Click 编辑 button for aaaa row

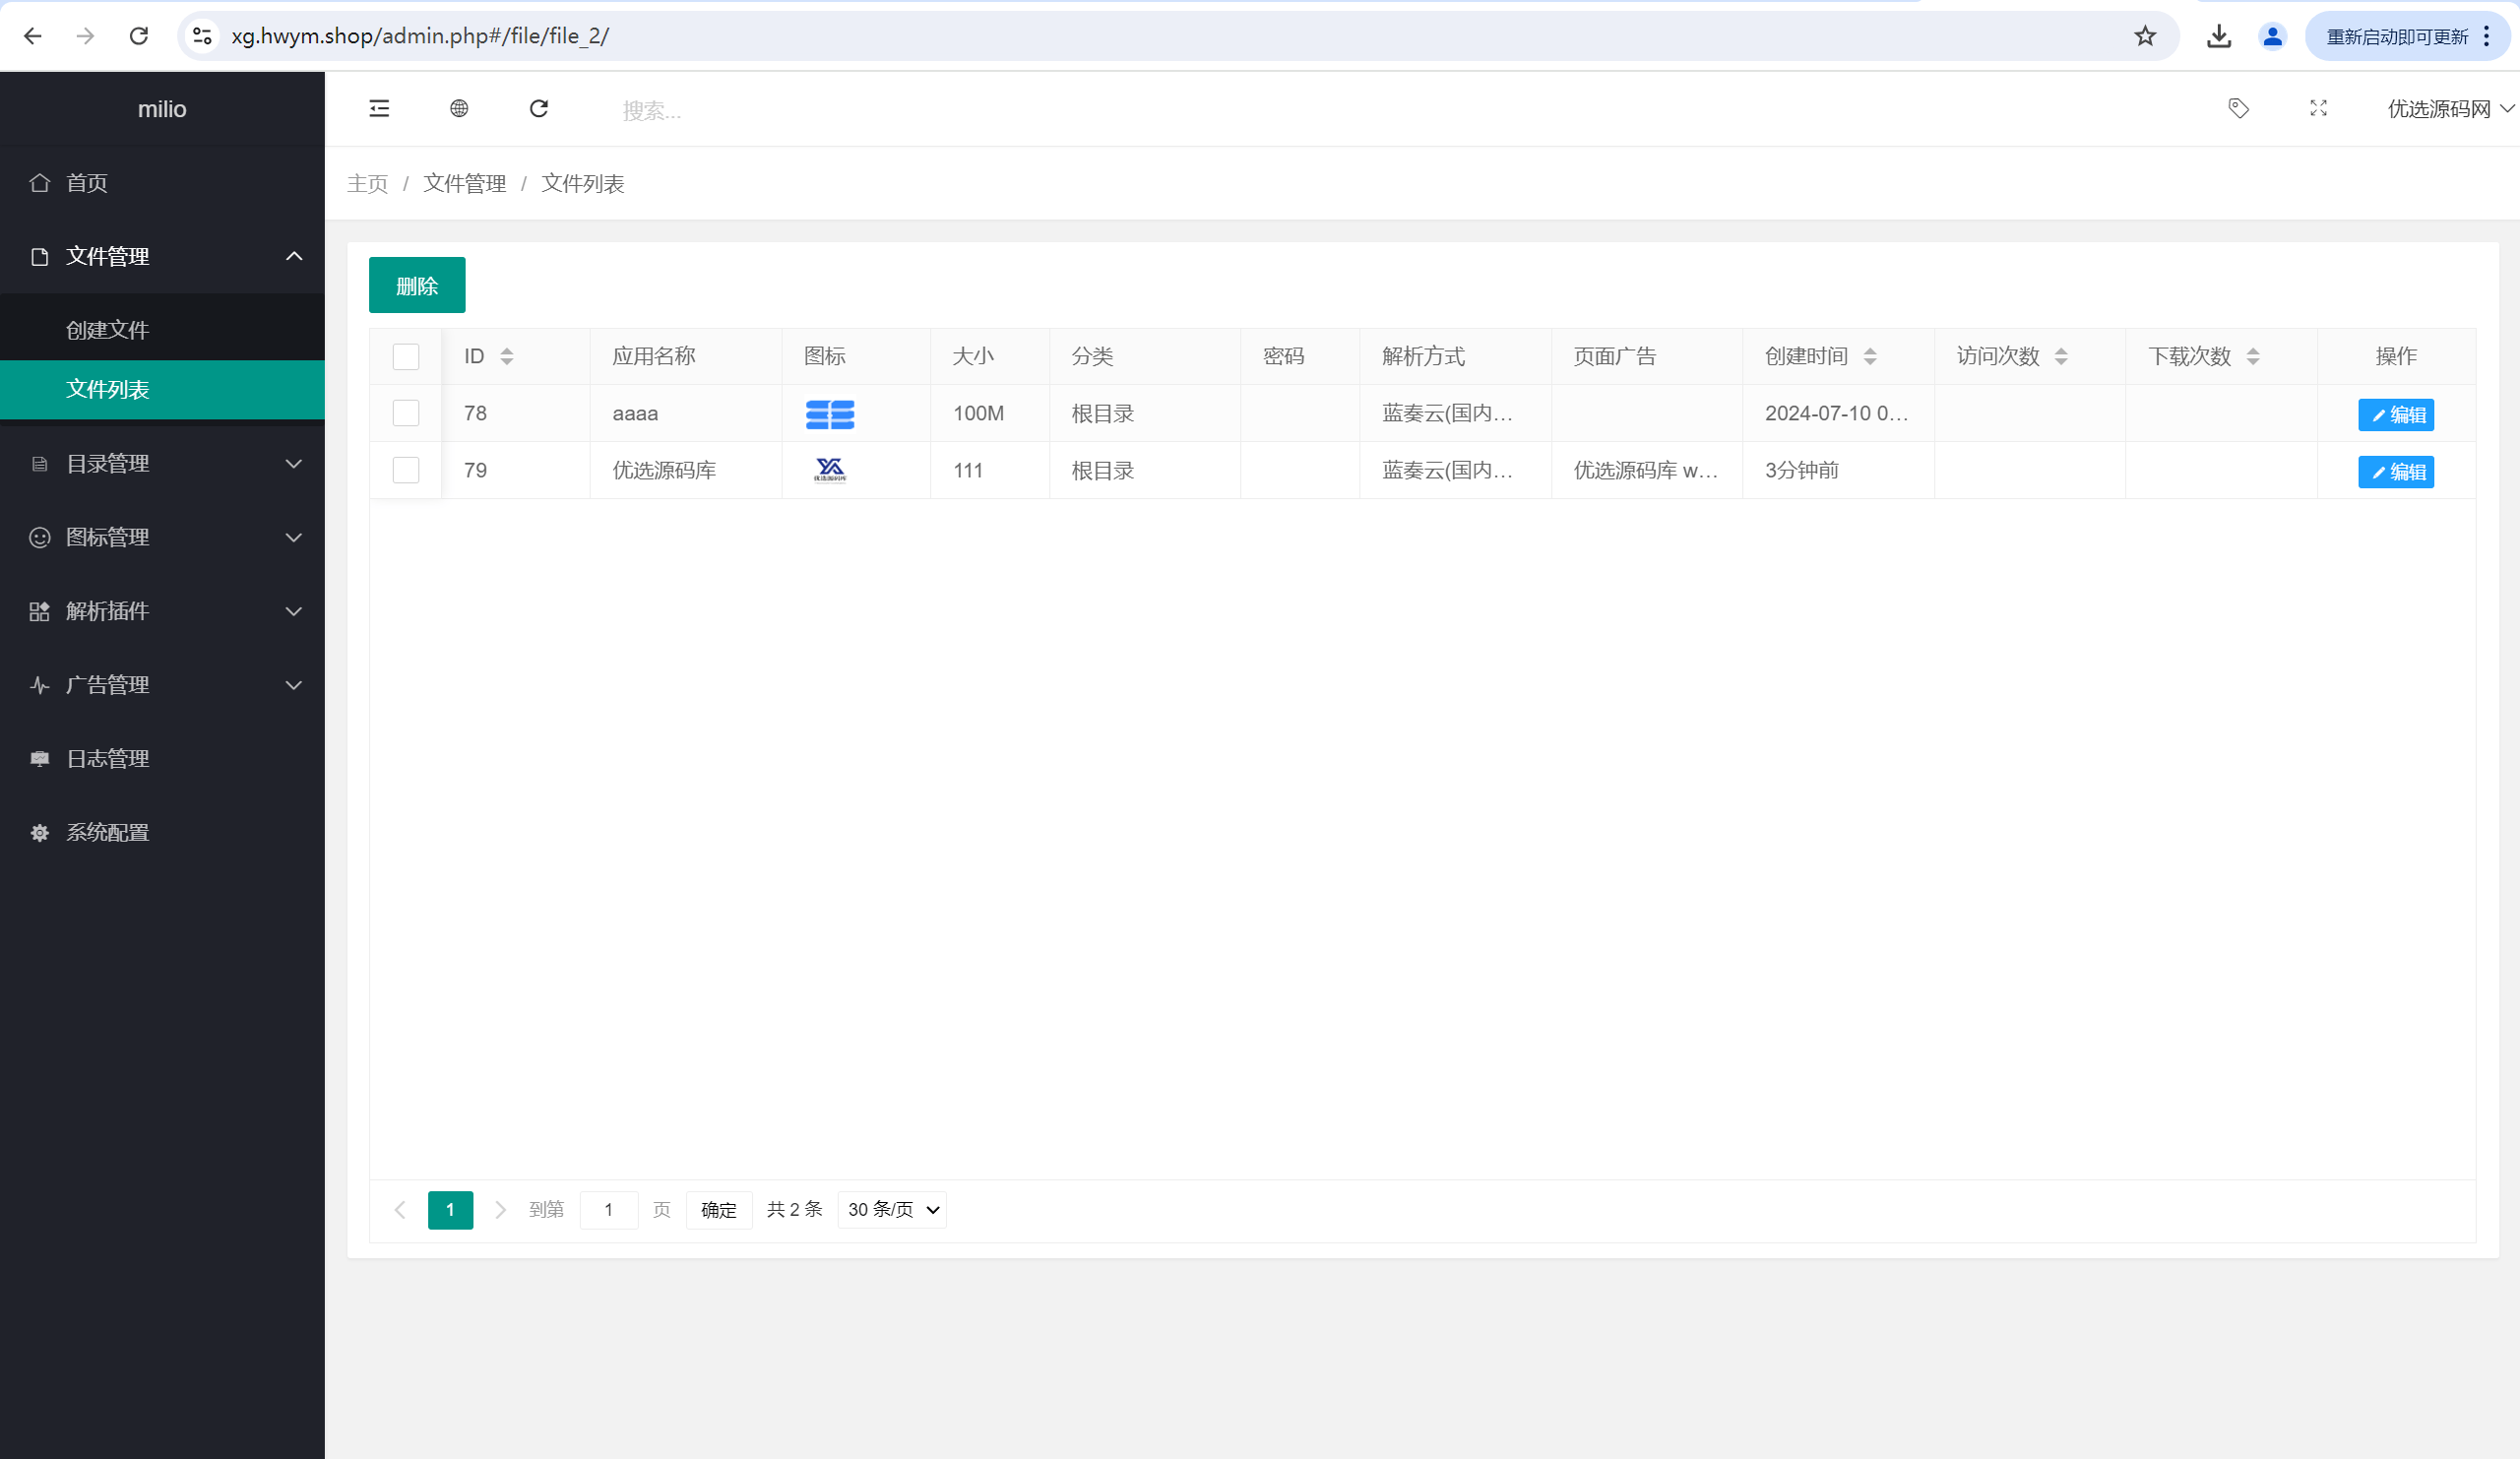coord(2396,415)
